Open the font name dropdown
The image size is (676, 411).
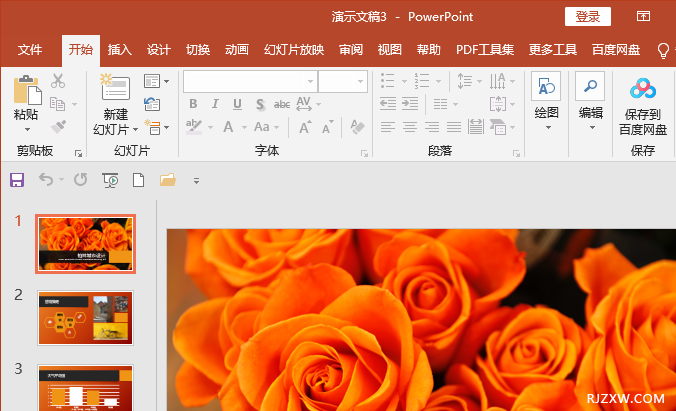[x=309, y=81]
